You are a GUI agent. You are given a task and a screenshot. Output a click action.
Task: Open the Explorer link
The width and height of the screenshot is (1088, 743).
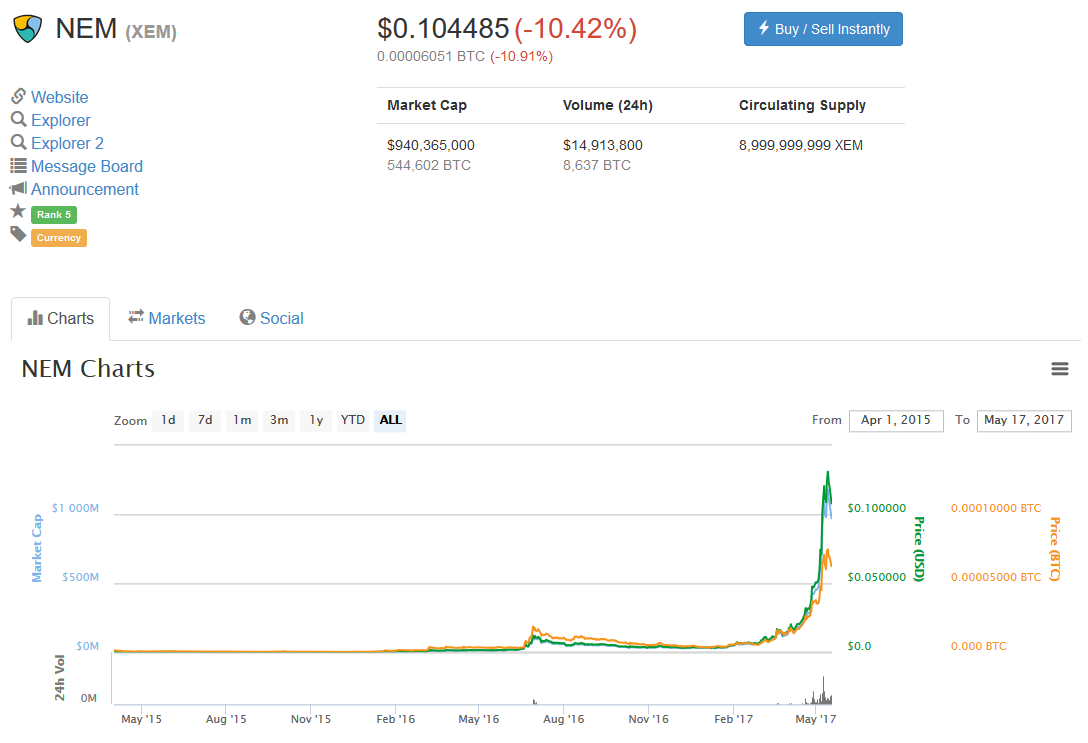(x=61, y=120)
